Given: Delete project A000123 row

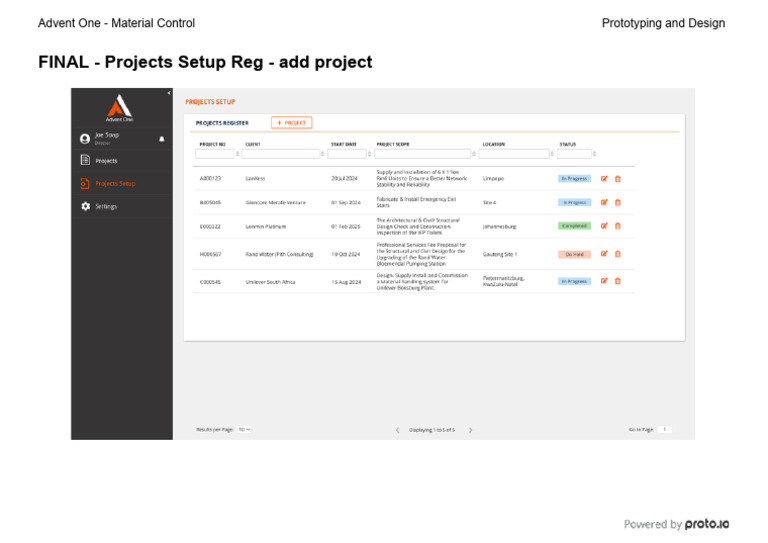Looking at the screenshot, I should [x=618, y=179].
